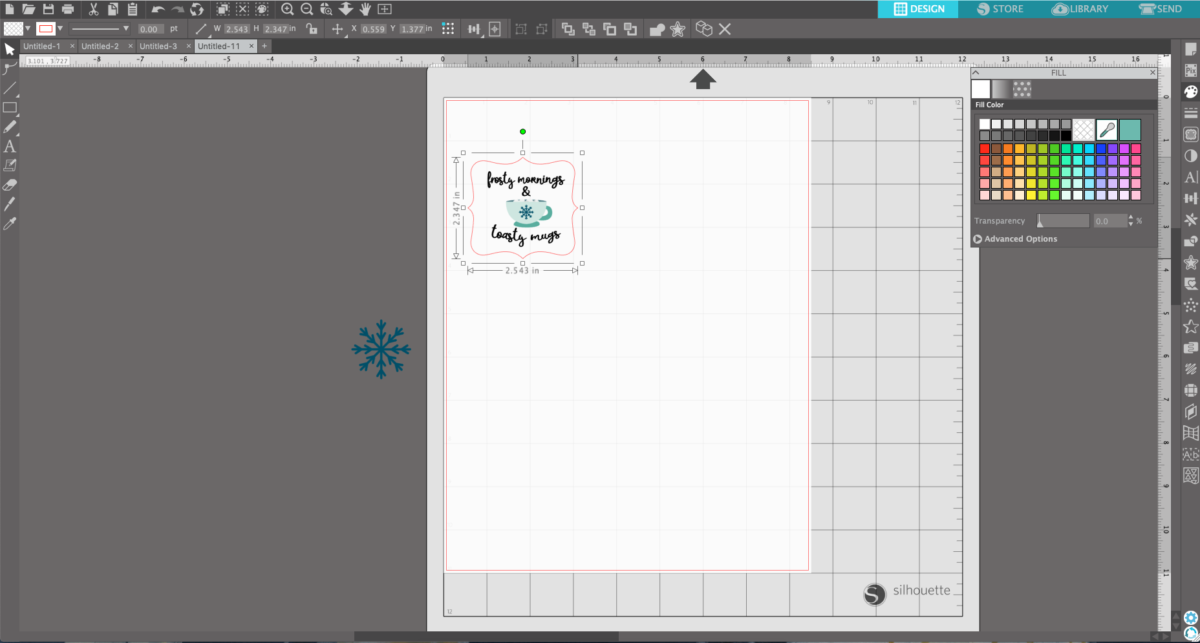Select the pattern fill type swatch

pos(1022,88)
